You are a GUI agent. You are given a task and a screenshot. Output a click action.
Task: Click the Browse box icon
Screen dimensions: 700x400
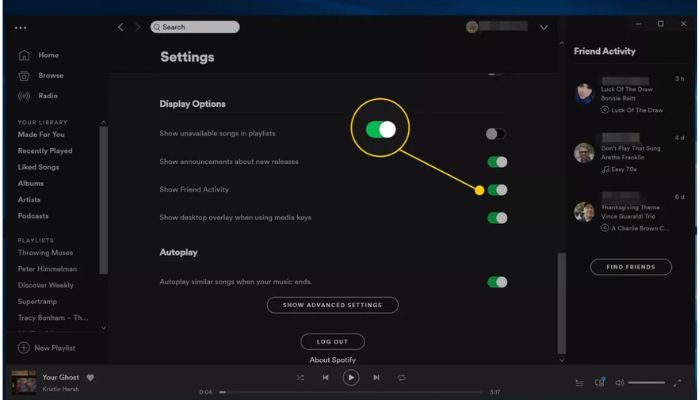tap(24, 76)
